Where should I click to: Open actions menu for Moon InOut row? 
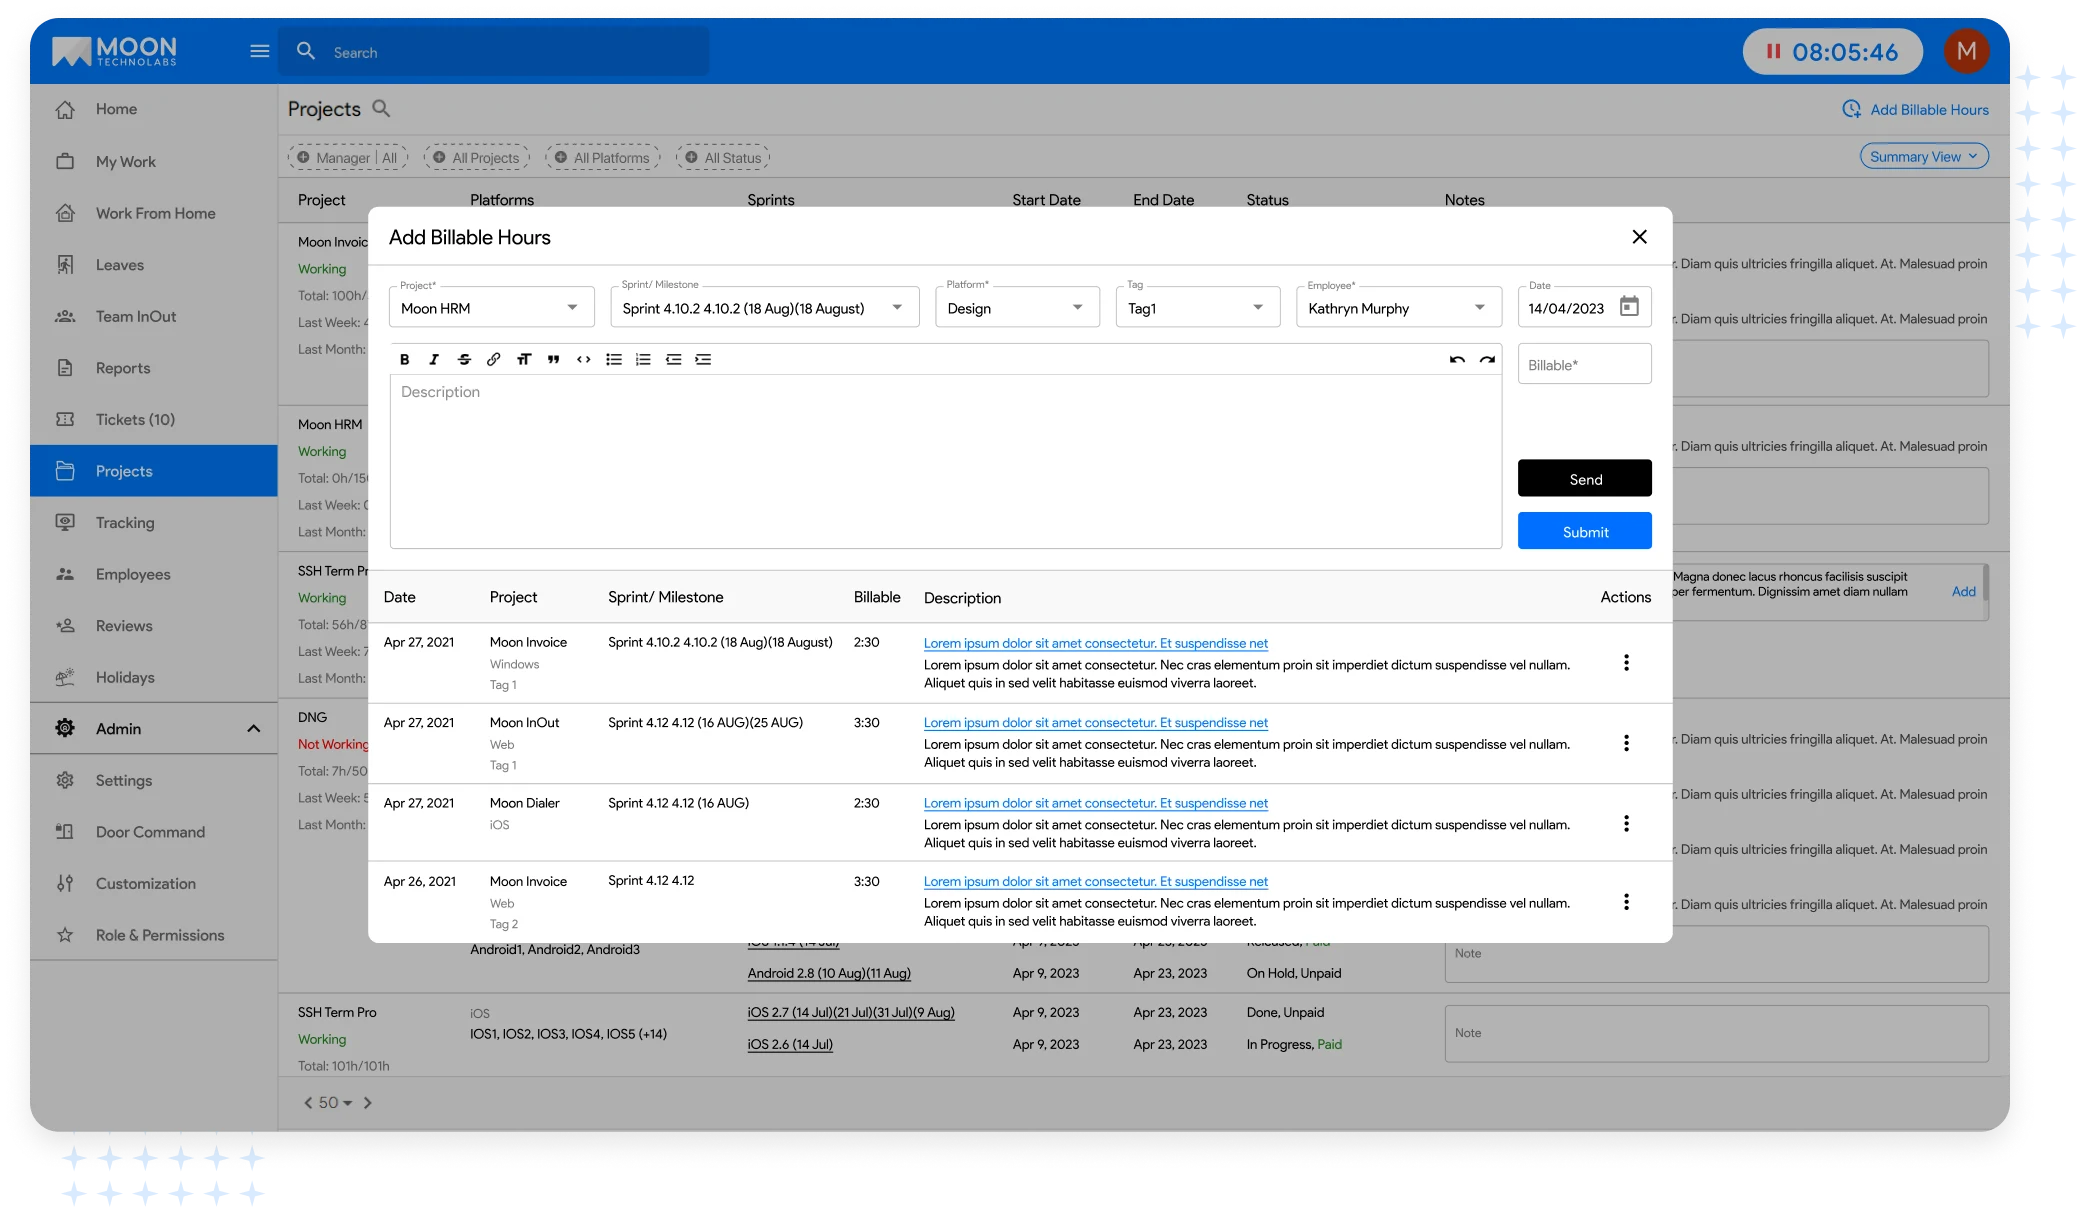pos(1627,743)
